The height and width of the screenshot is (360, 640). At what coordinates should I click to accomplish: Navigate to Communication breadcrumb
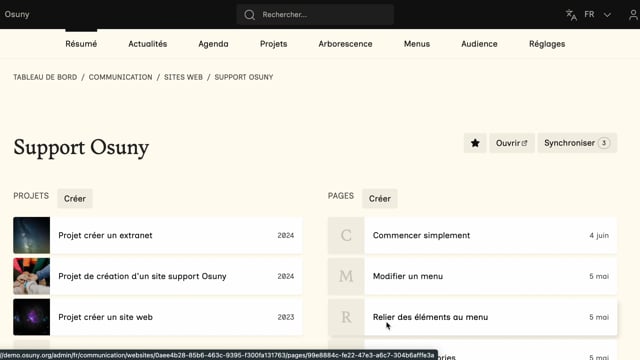120,77
